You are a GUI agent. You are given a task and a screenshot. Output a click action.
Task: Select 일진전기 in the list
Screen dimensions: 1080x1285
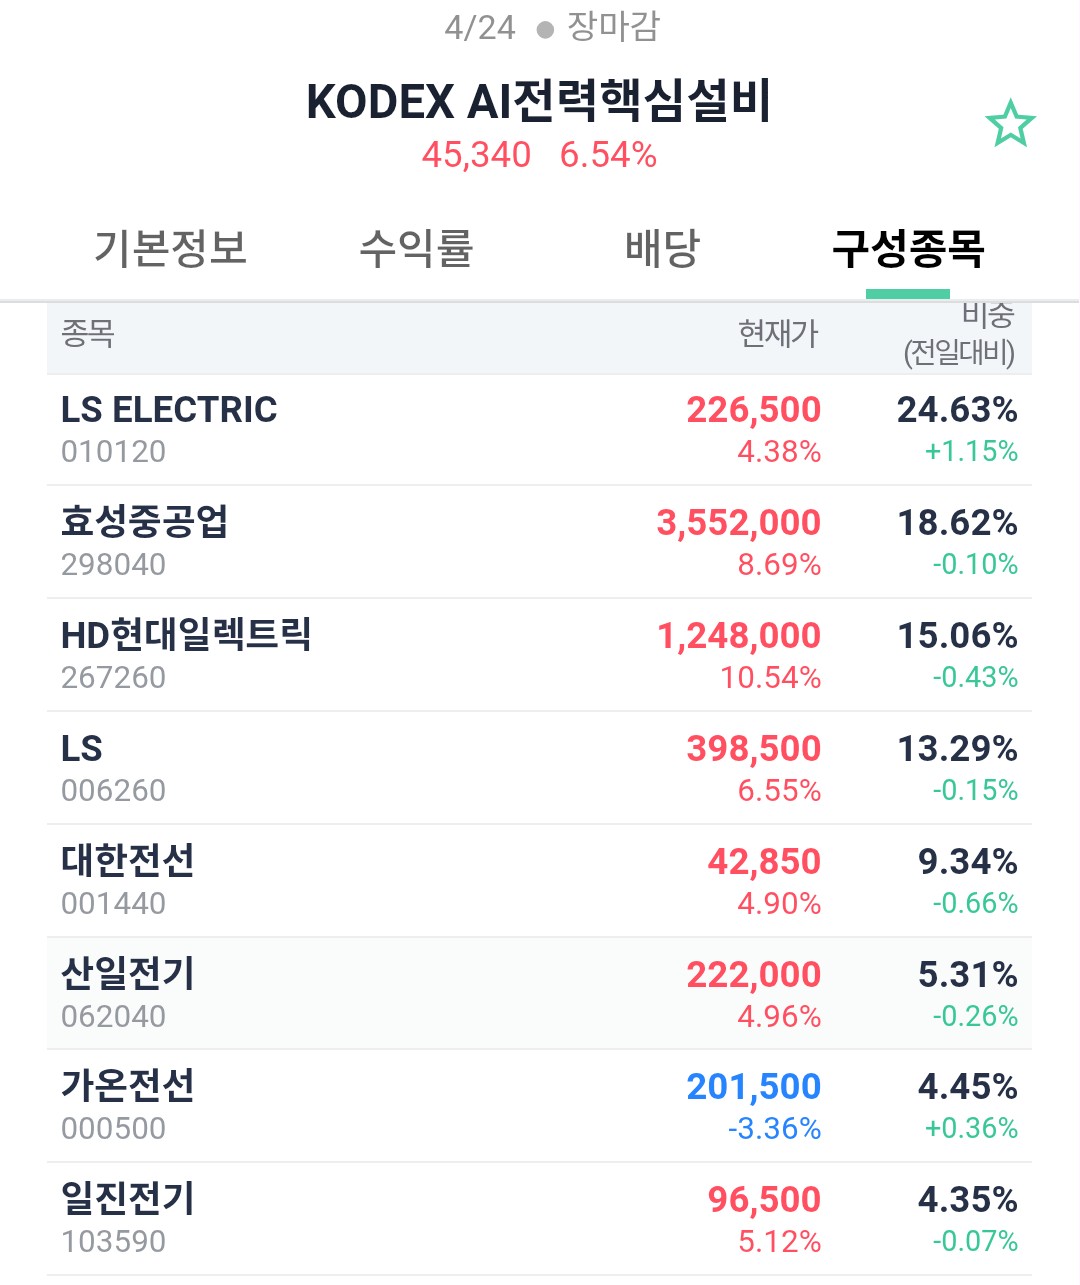539,1219
